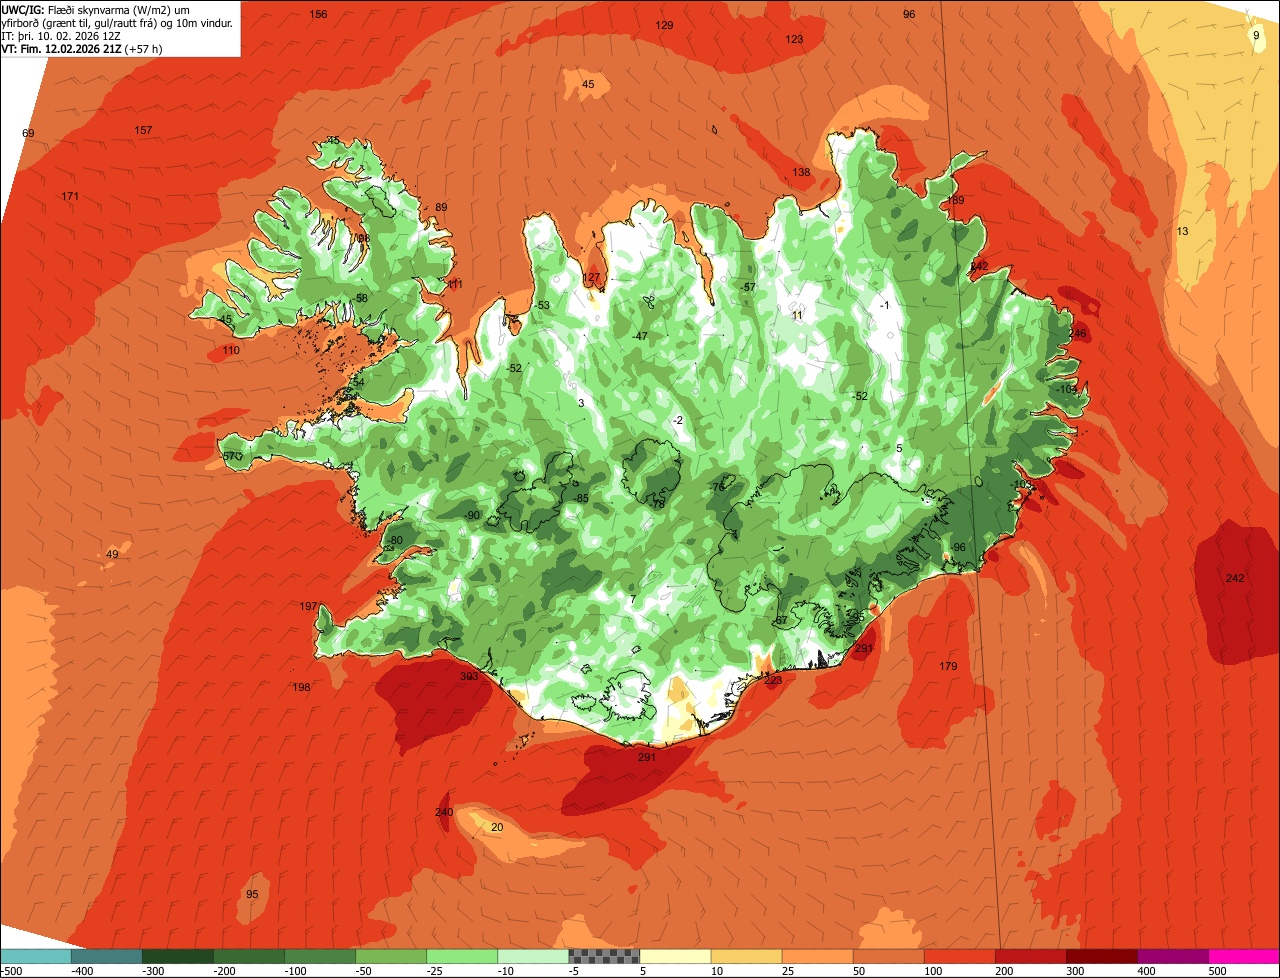Select the pale yellow 5 to 10 swatch

coord(676,956)
